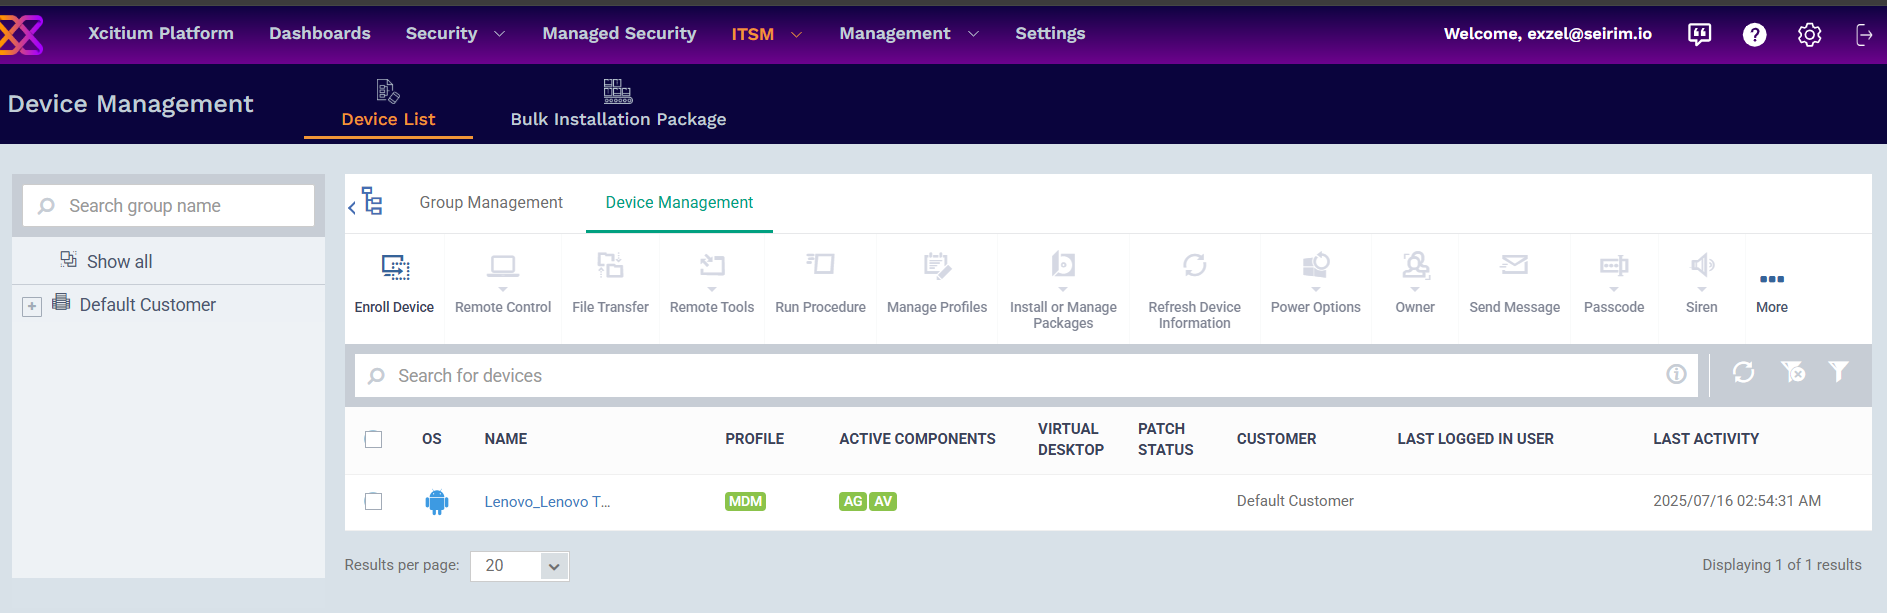The height and width of the screenshot is (613, 1887).
Task: Switch to the Group Management tab
Action: coord(491,203)
